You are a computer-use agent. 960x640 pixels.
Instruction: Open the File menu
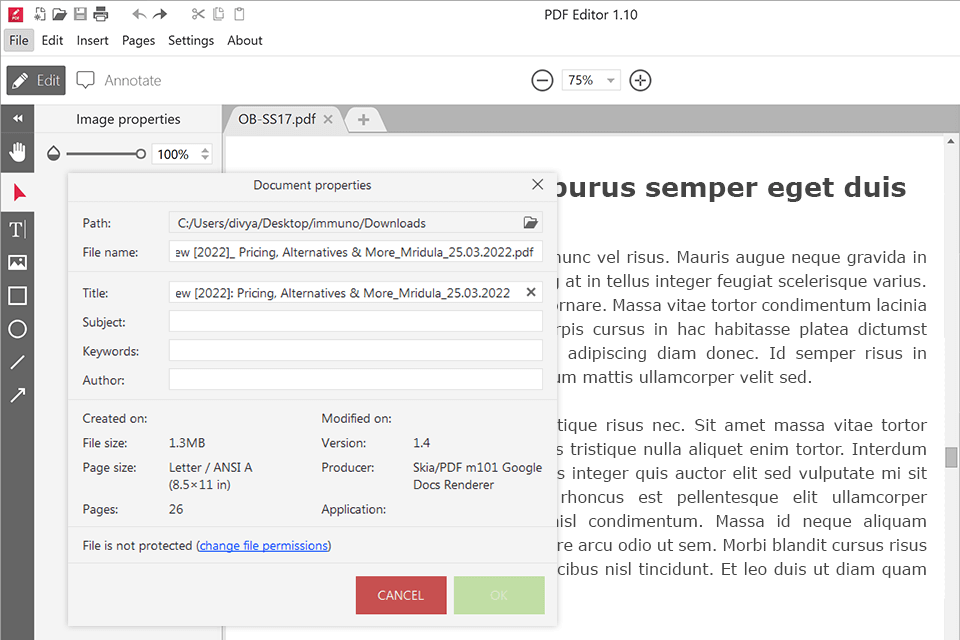(x=19, y=40)
